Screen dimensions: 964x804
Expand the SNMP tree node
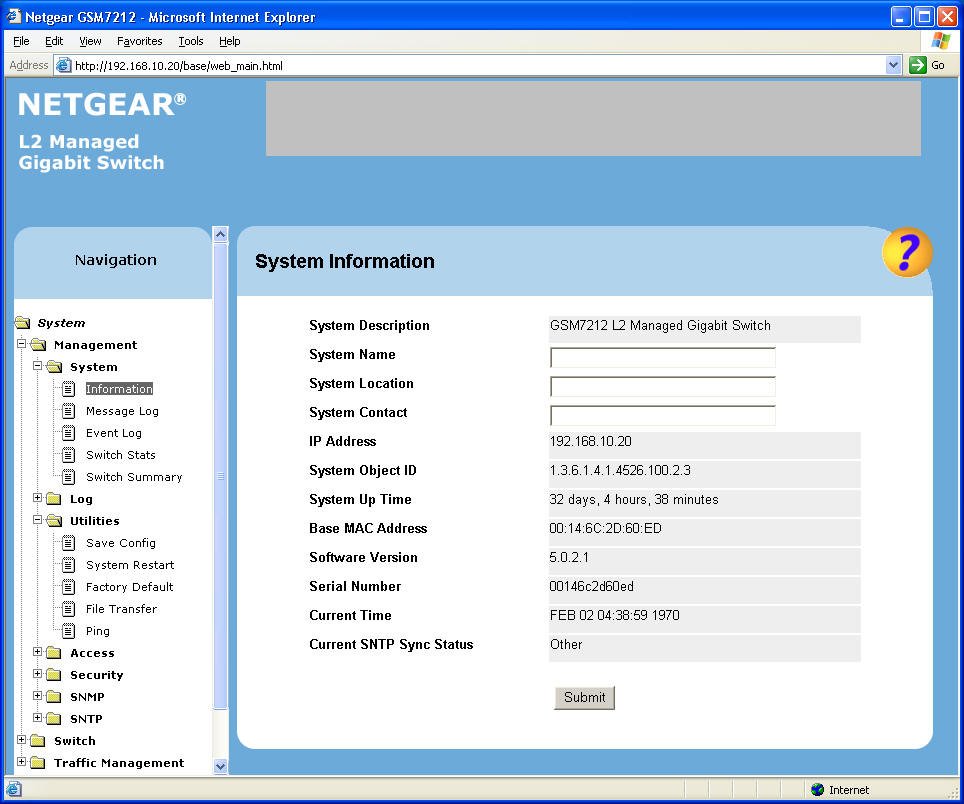[x=38, y=696]
